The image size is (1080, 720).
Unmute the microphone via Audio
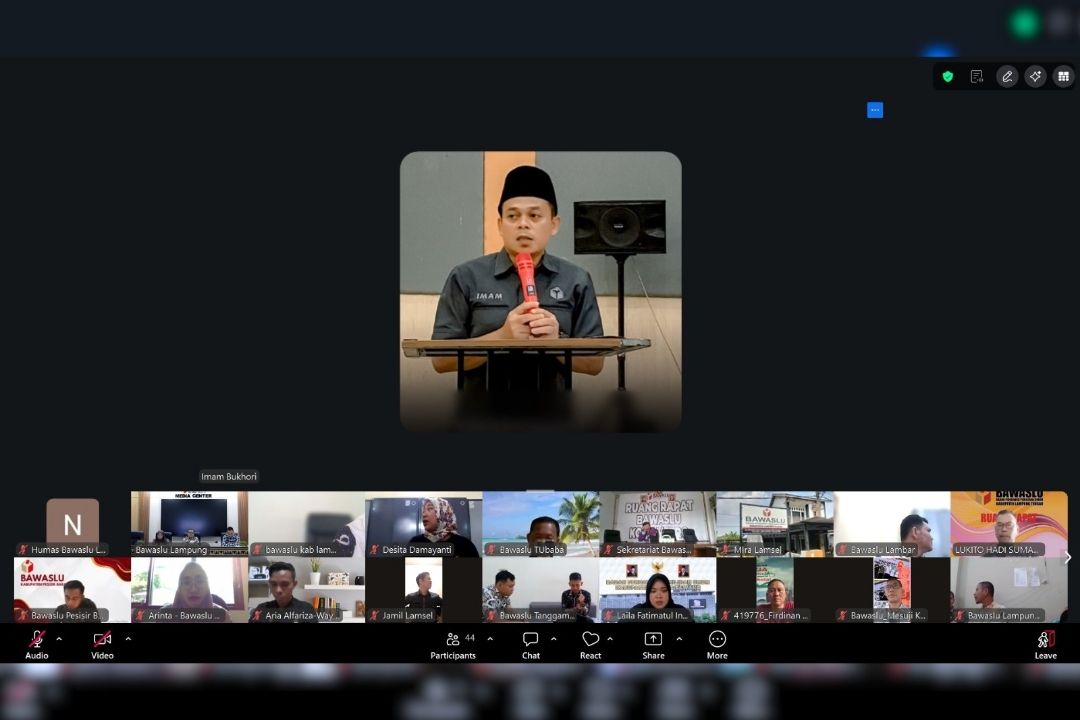[37, 646]
